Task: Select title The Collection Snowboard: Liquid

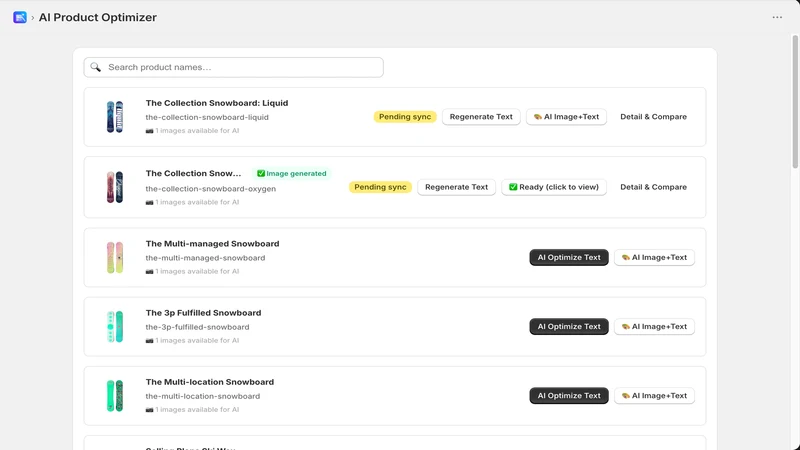Action: (217, 103)
